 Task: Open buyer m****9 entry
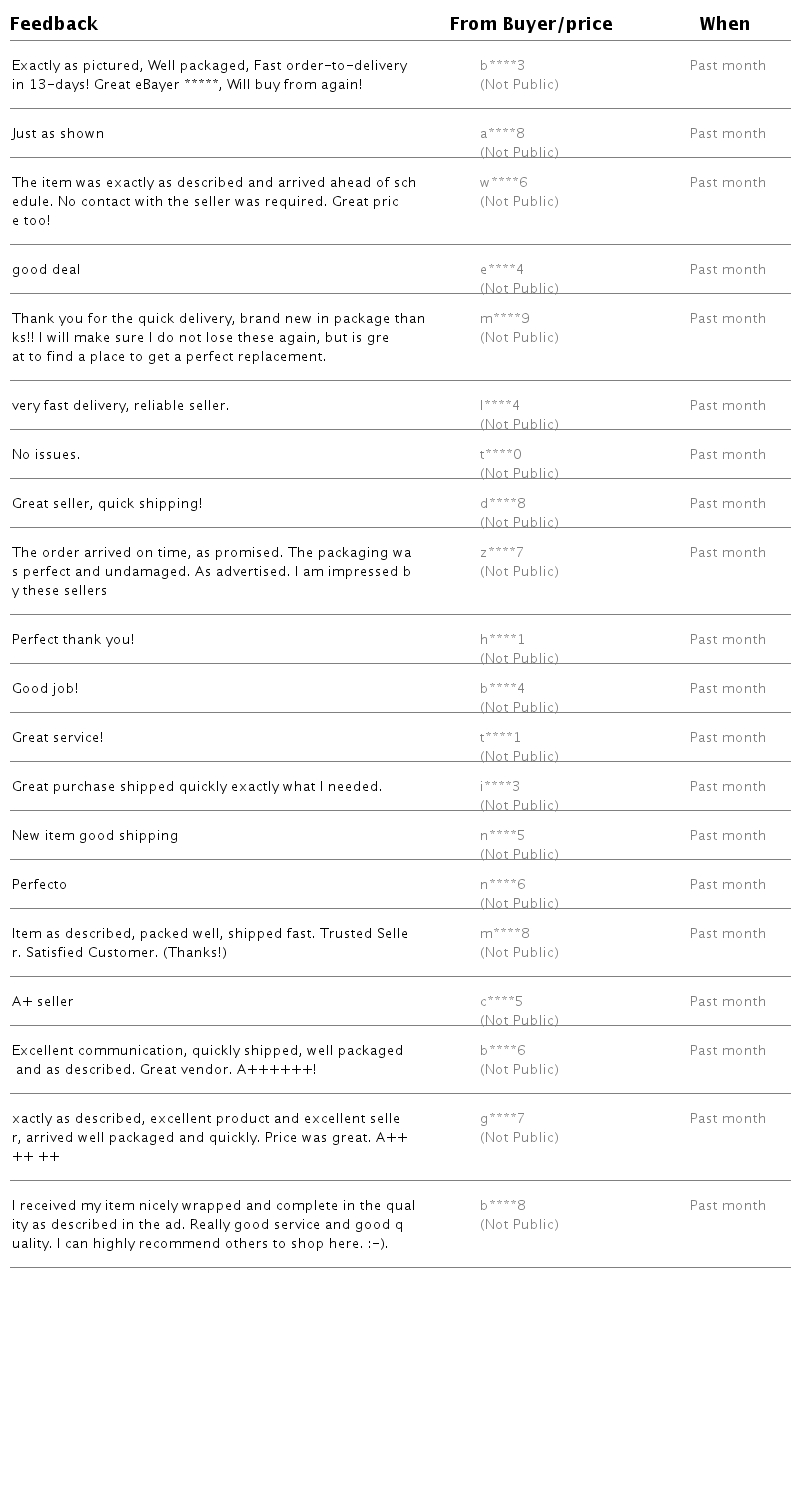pos(504,319)
